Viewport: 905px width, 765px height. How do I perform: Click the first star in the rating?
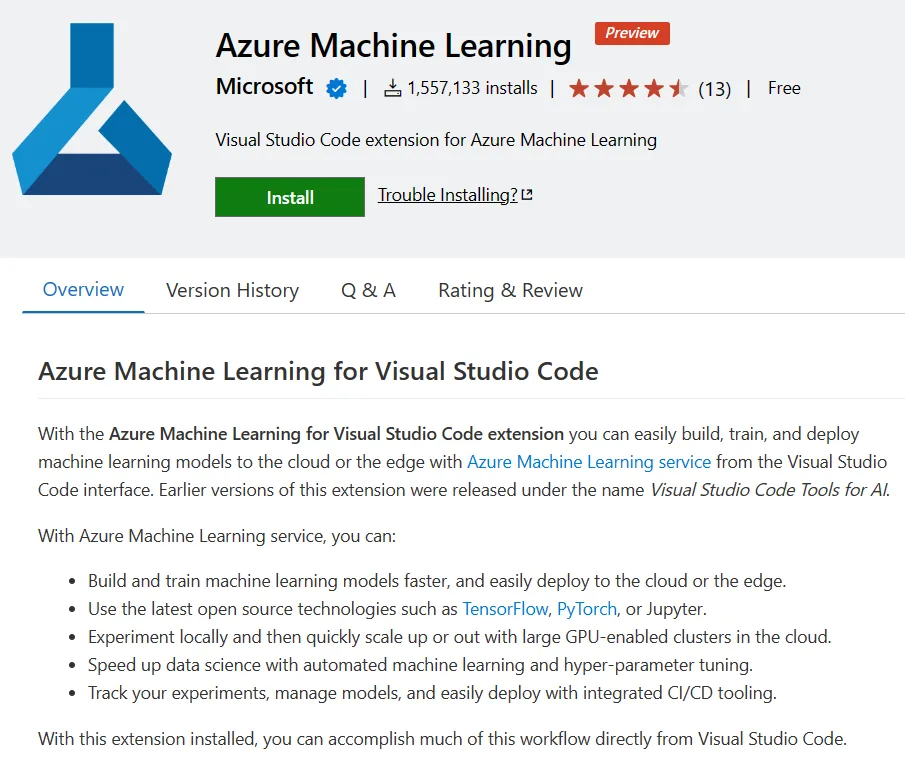click(579, 89)
